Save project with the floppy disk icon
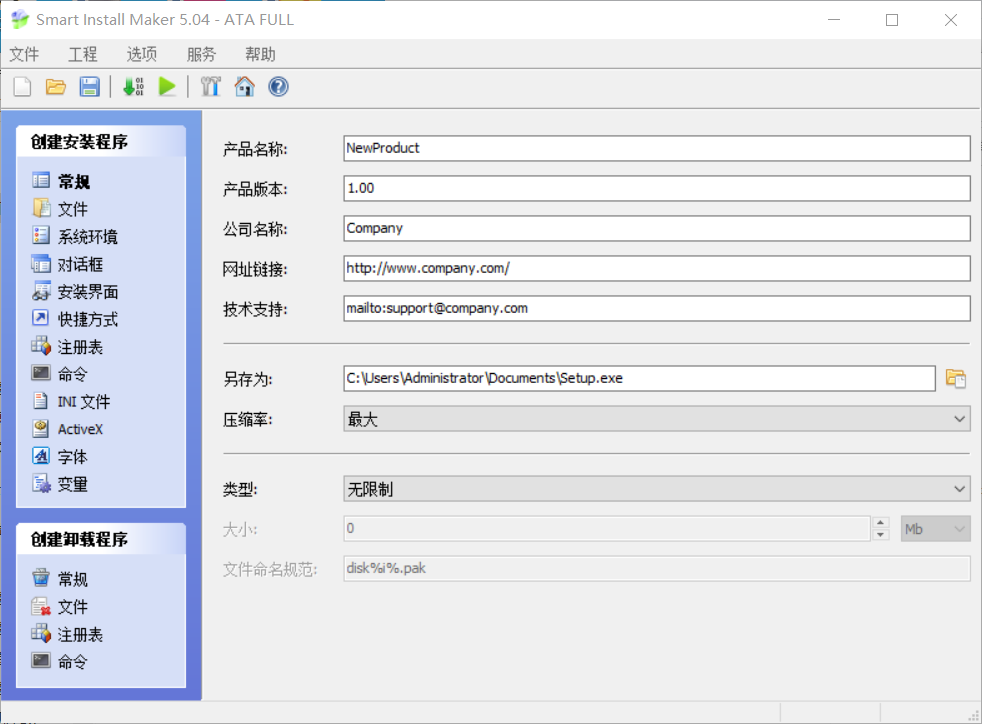The image size is (982, 724). point(90,86)
